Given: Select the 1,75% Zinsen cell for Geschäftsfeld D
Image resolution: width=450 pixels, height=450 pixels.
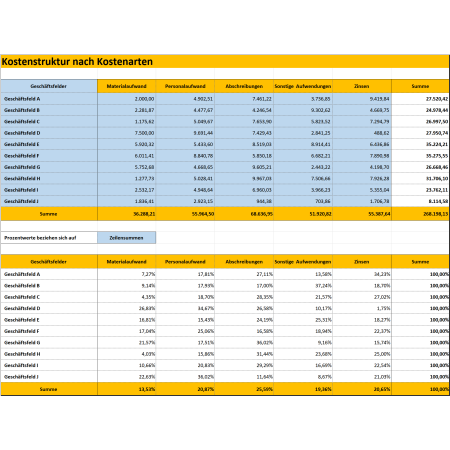Looking at the screenshot, I should pos(362,309).
